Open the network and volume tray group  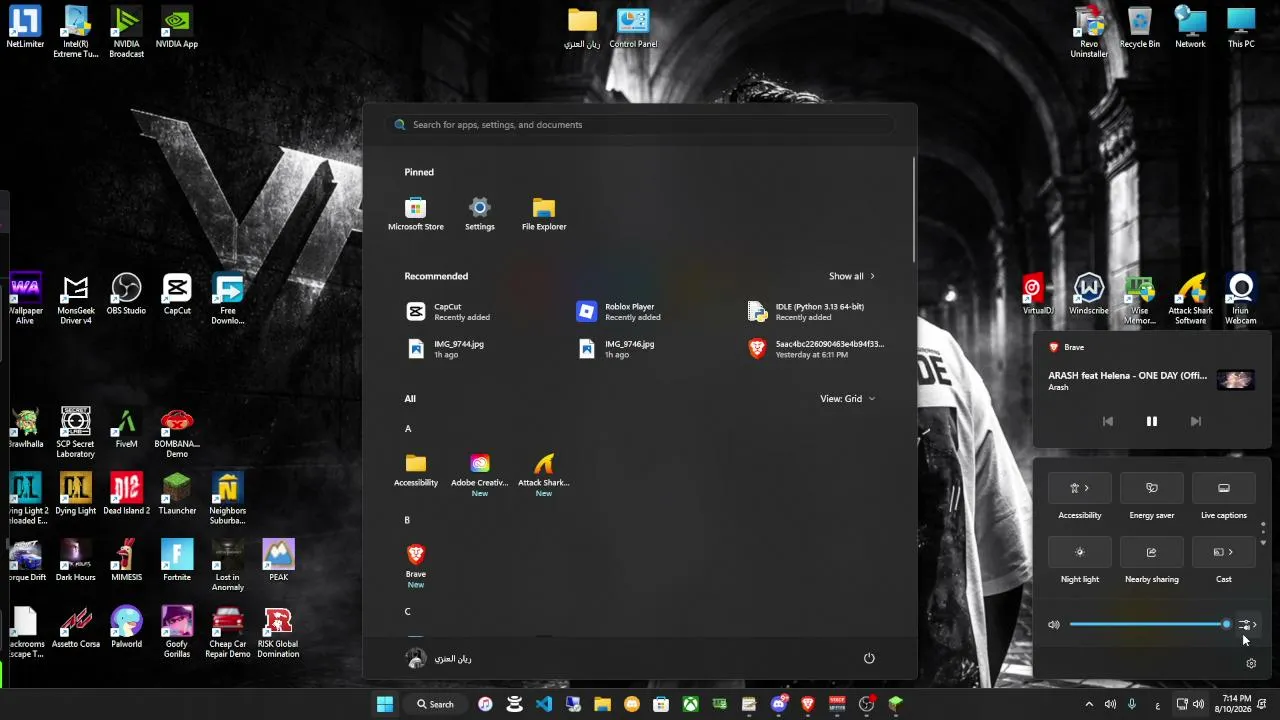pos(1190,704)
